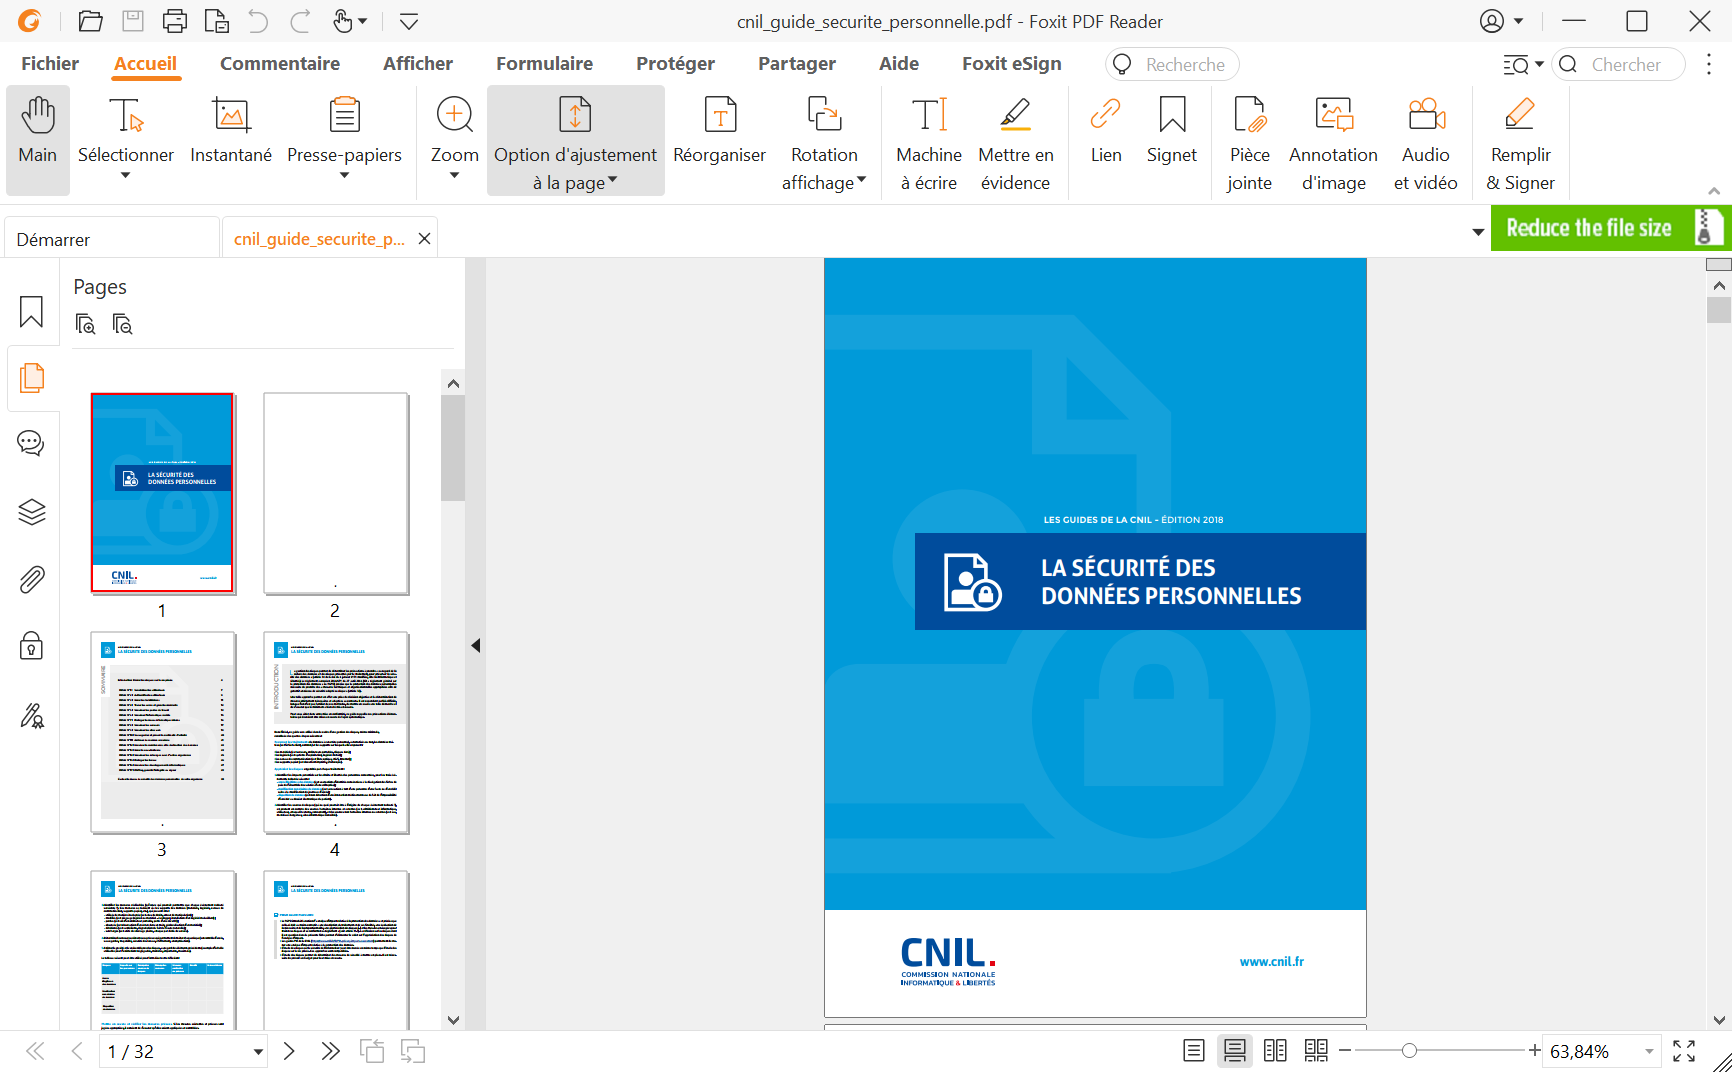Open the Fichier menu
This screenshot has width=1732, height=1072.
(x=50, y=64)
